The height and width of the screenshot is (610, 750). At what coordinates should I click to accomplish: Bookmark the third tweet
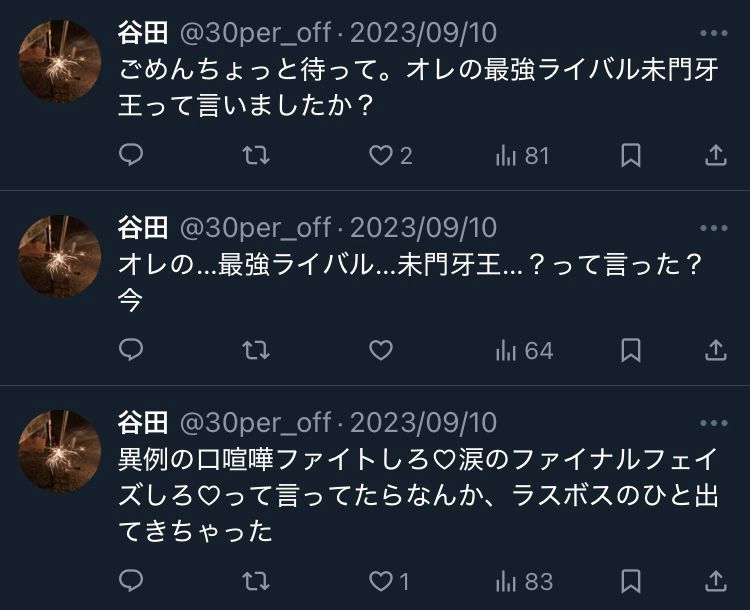point(631,580)
